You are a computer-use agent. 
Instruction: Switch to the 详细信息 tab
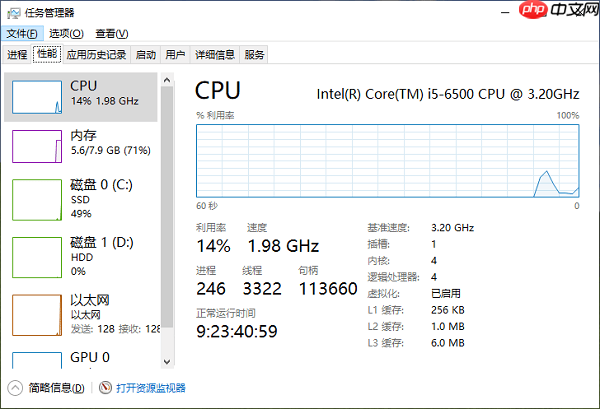click(x=215, y=55)
